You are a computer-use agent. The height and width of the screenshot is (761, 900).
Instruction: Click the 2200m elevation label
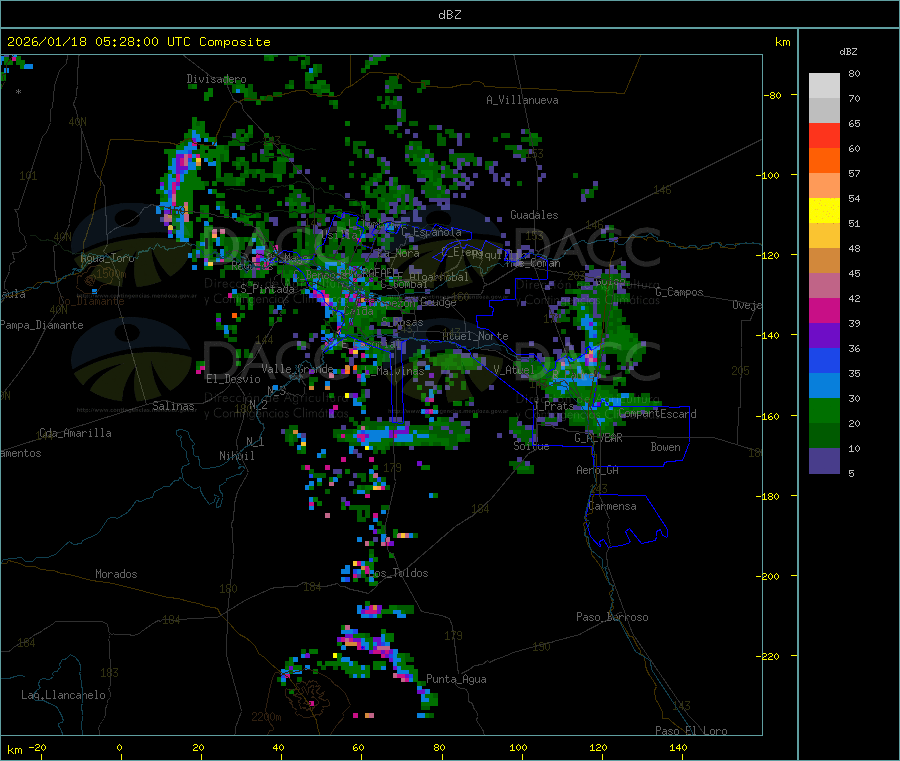[x=266, y=717]
